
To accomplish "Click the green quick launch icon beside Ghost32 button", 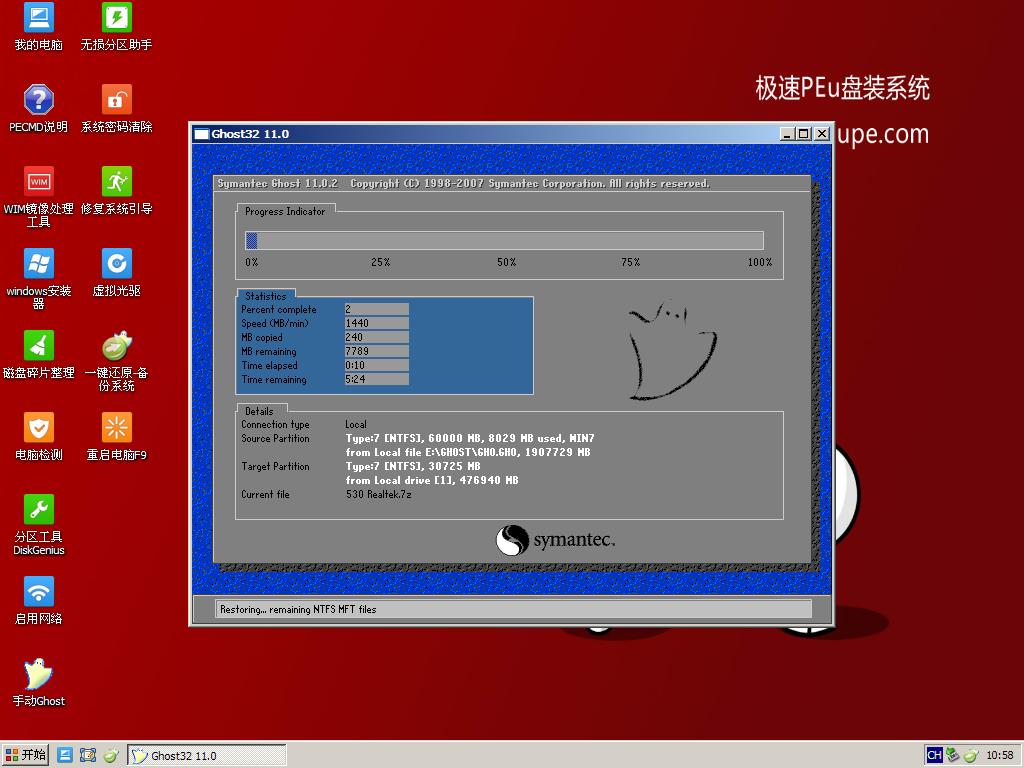I will point(111,755).
